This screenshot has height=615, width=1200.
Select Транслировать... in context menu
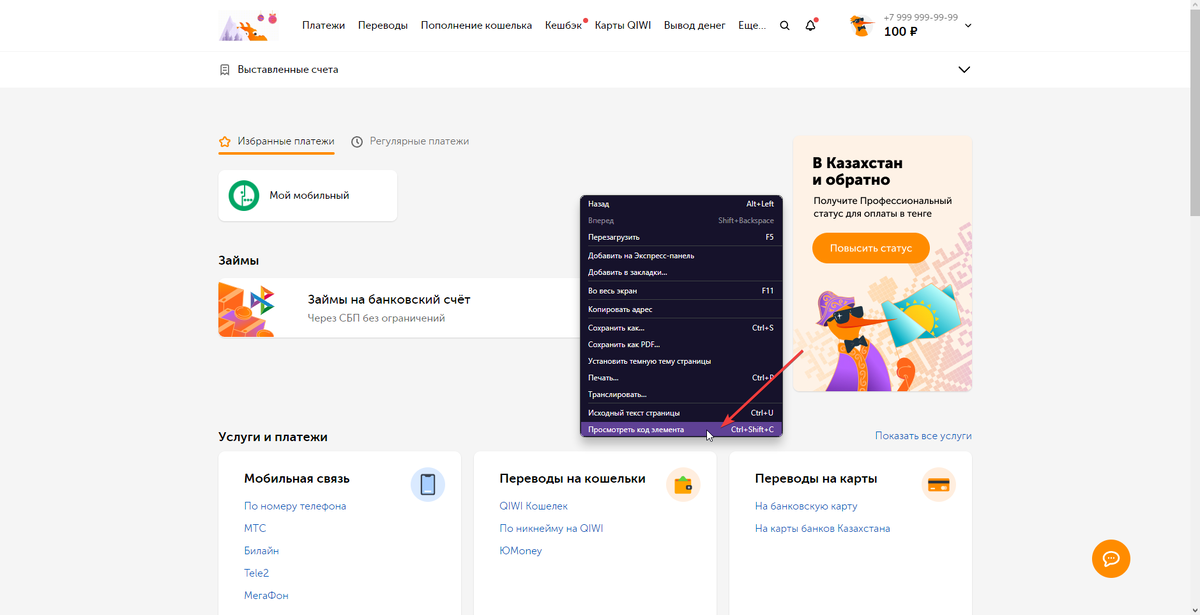coord(681,394)
